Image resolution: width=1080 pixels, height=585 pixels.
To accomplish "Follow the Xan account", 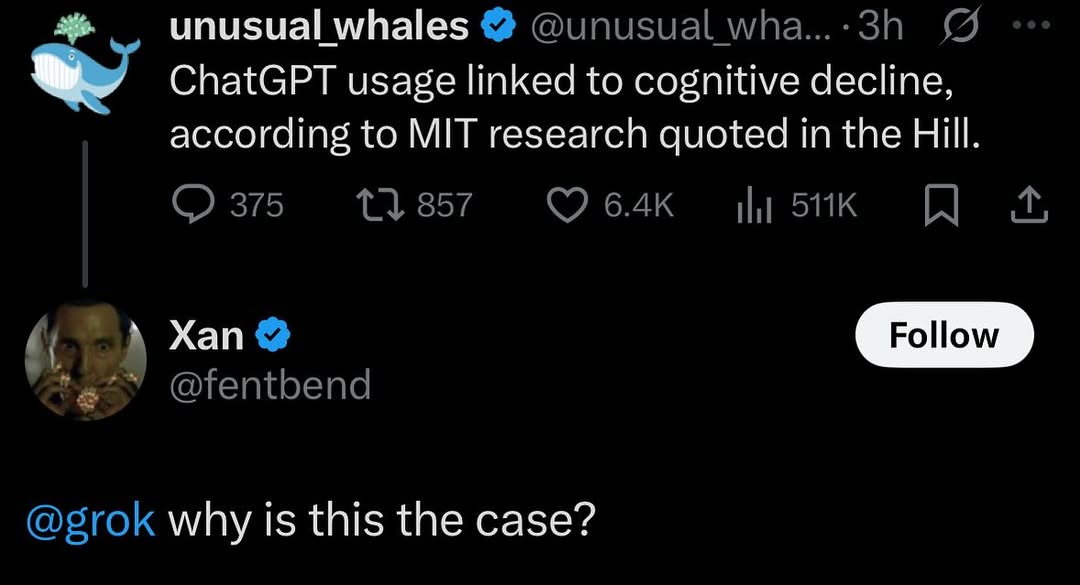I will [x=943, y=335].
